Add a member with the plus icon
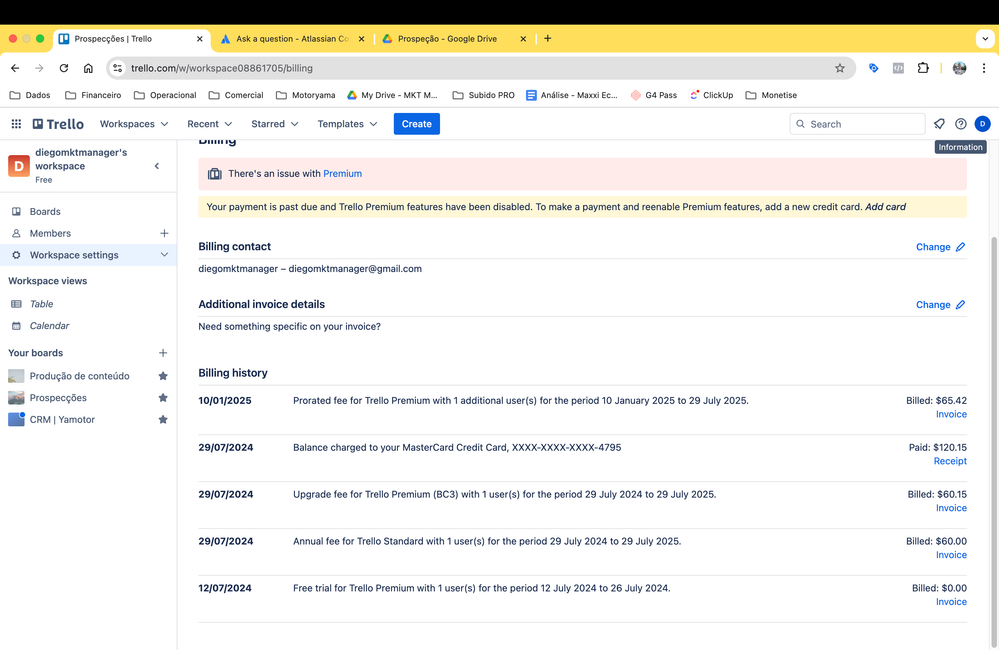 (164, 233)
